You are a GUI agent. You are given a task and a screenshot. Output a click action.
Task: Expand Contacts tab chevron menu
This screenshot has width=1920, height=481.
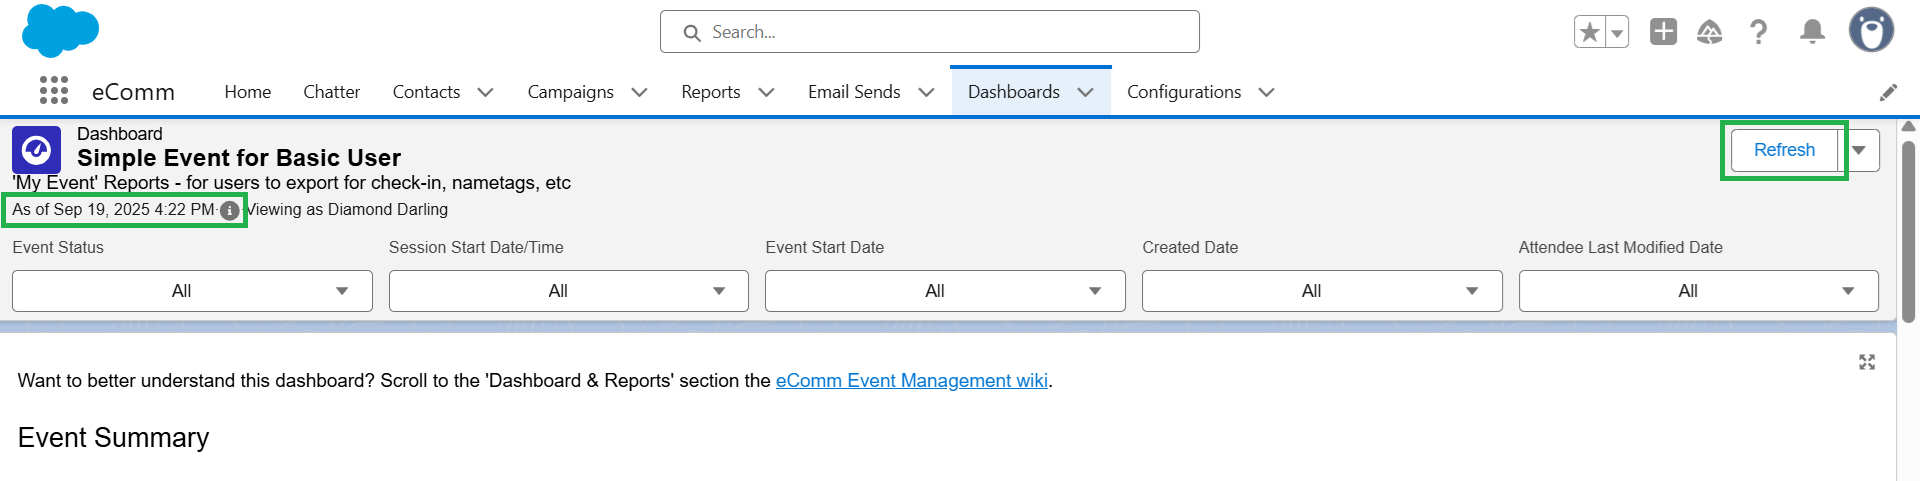pyautogui.click(x=485, y=92)
